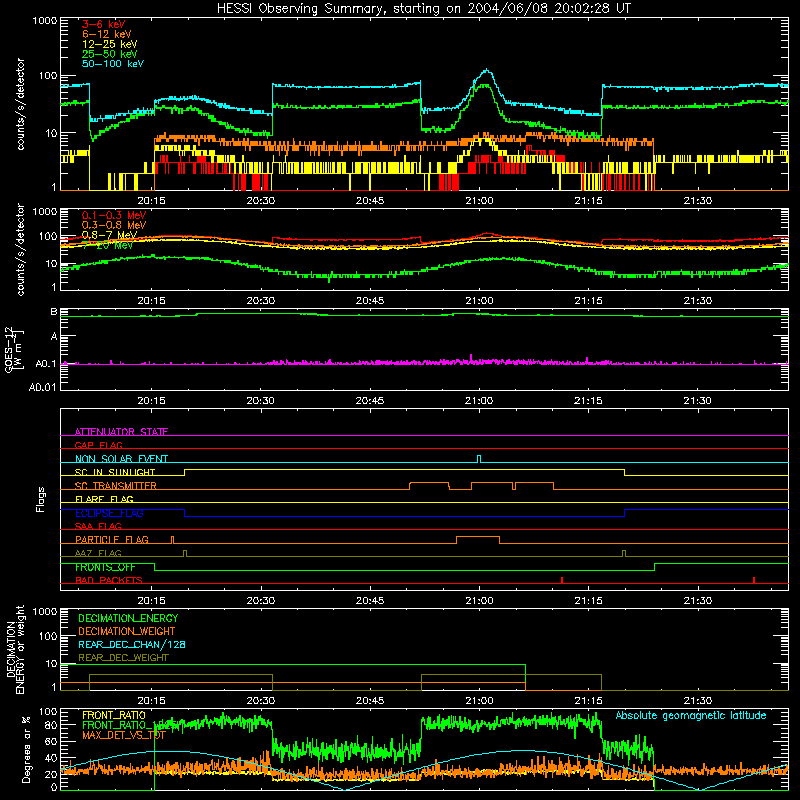Viewport: 800px width, 800px height.
Task: Click the DECIMATION_WEIGHT legend label
Action: click(x=127, y=631)
